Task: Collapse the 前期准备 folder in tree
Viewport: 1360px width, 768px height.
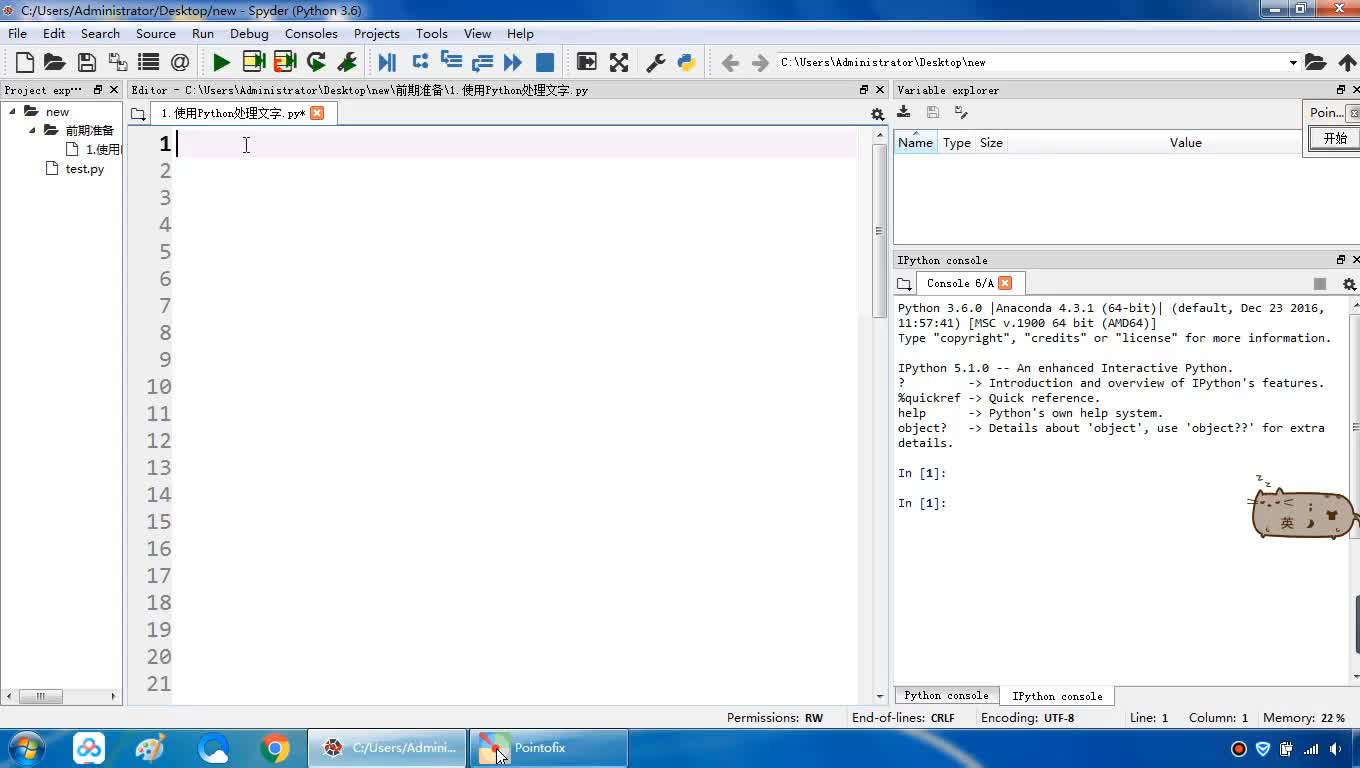Action: coord(32,130)
